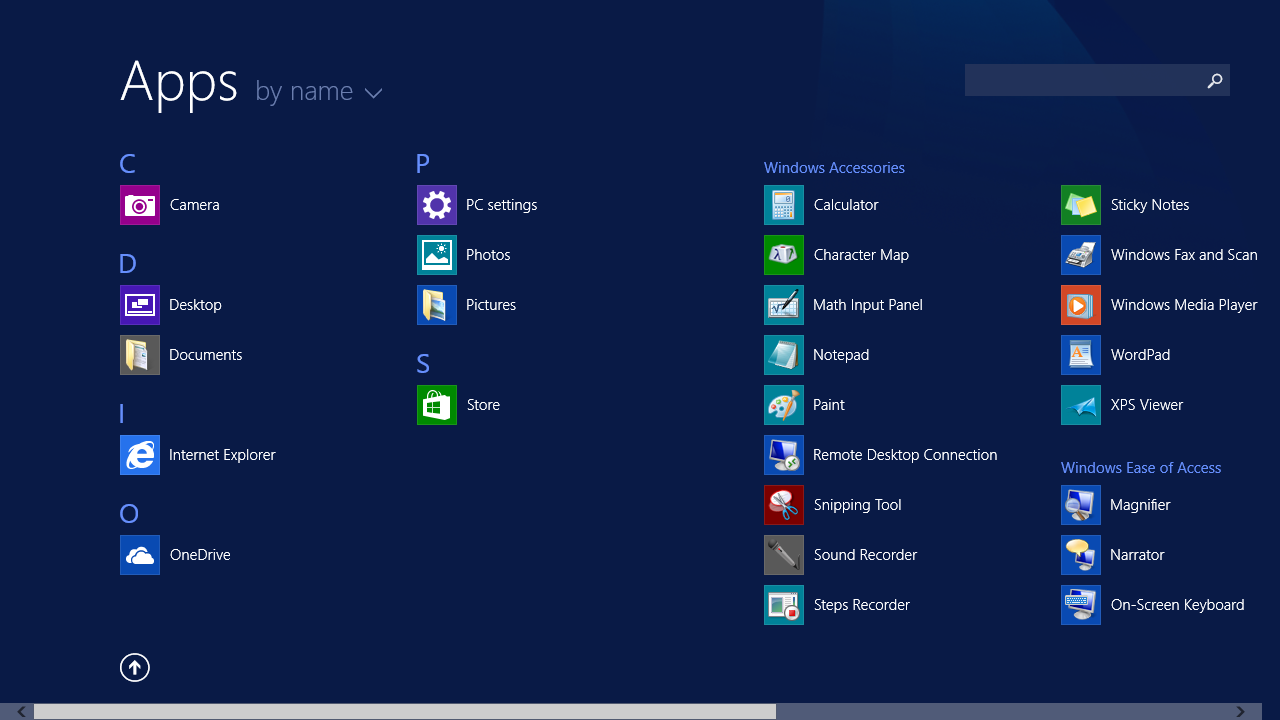Image resolution: width=1280 pixels, height=720 pixels.
Task: Launch the Desktop tile icon
Action: tap(140, 305)
